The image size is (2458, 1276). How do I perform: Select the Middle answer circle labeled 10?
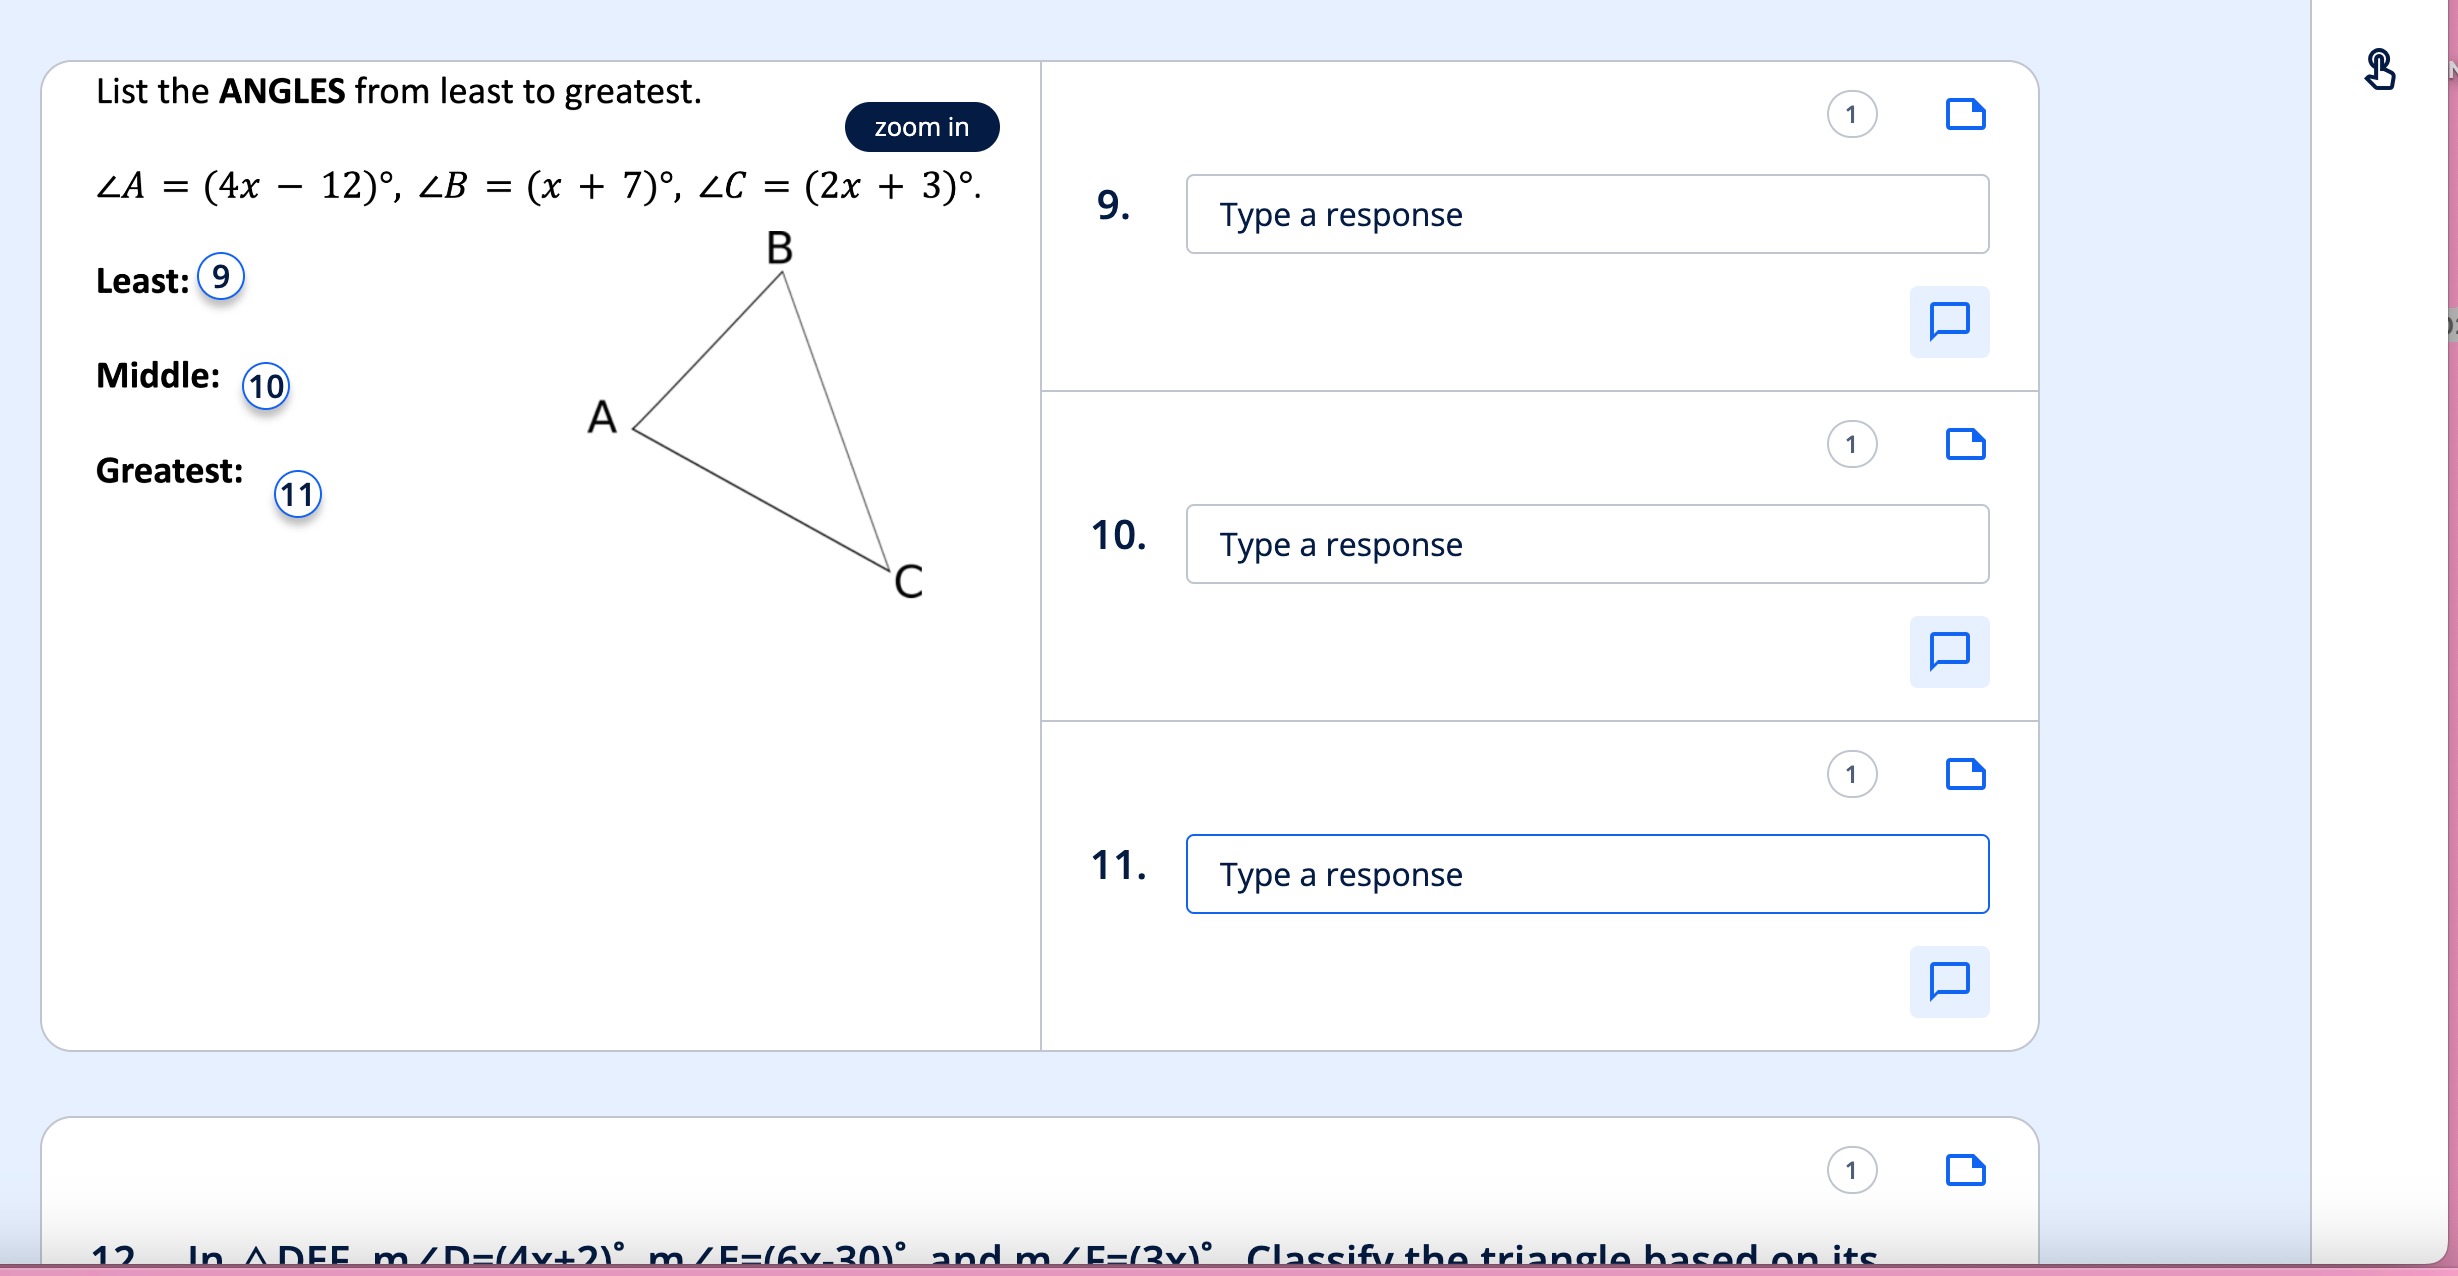click(263, 385)
